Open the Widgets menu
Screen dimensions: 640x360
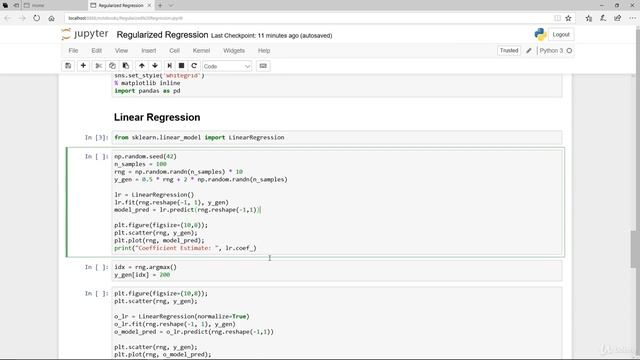pos(234,51)
